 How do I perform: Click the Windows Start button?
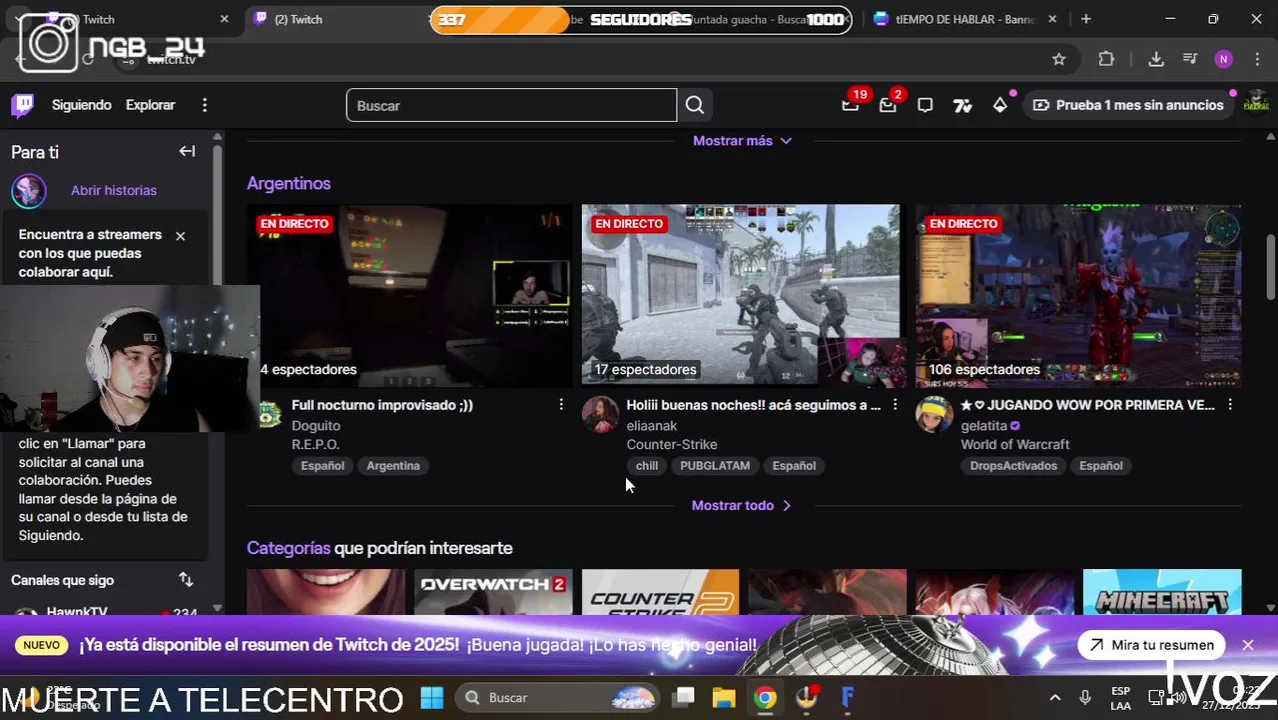click(432, 697)
